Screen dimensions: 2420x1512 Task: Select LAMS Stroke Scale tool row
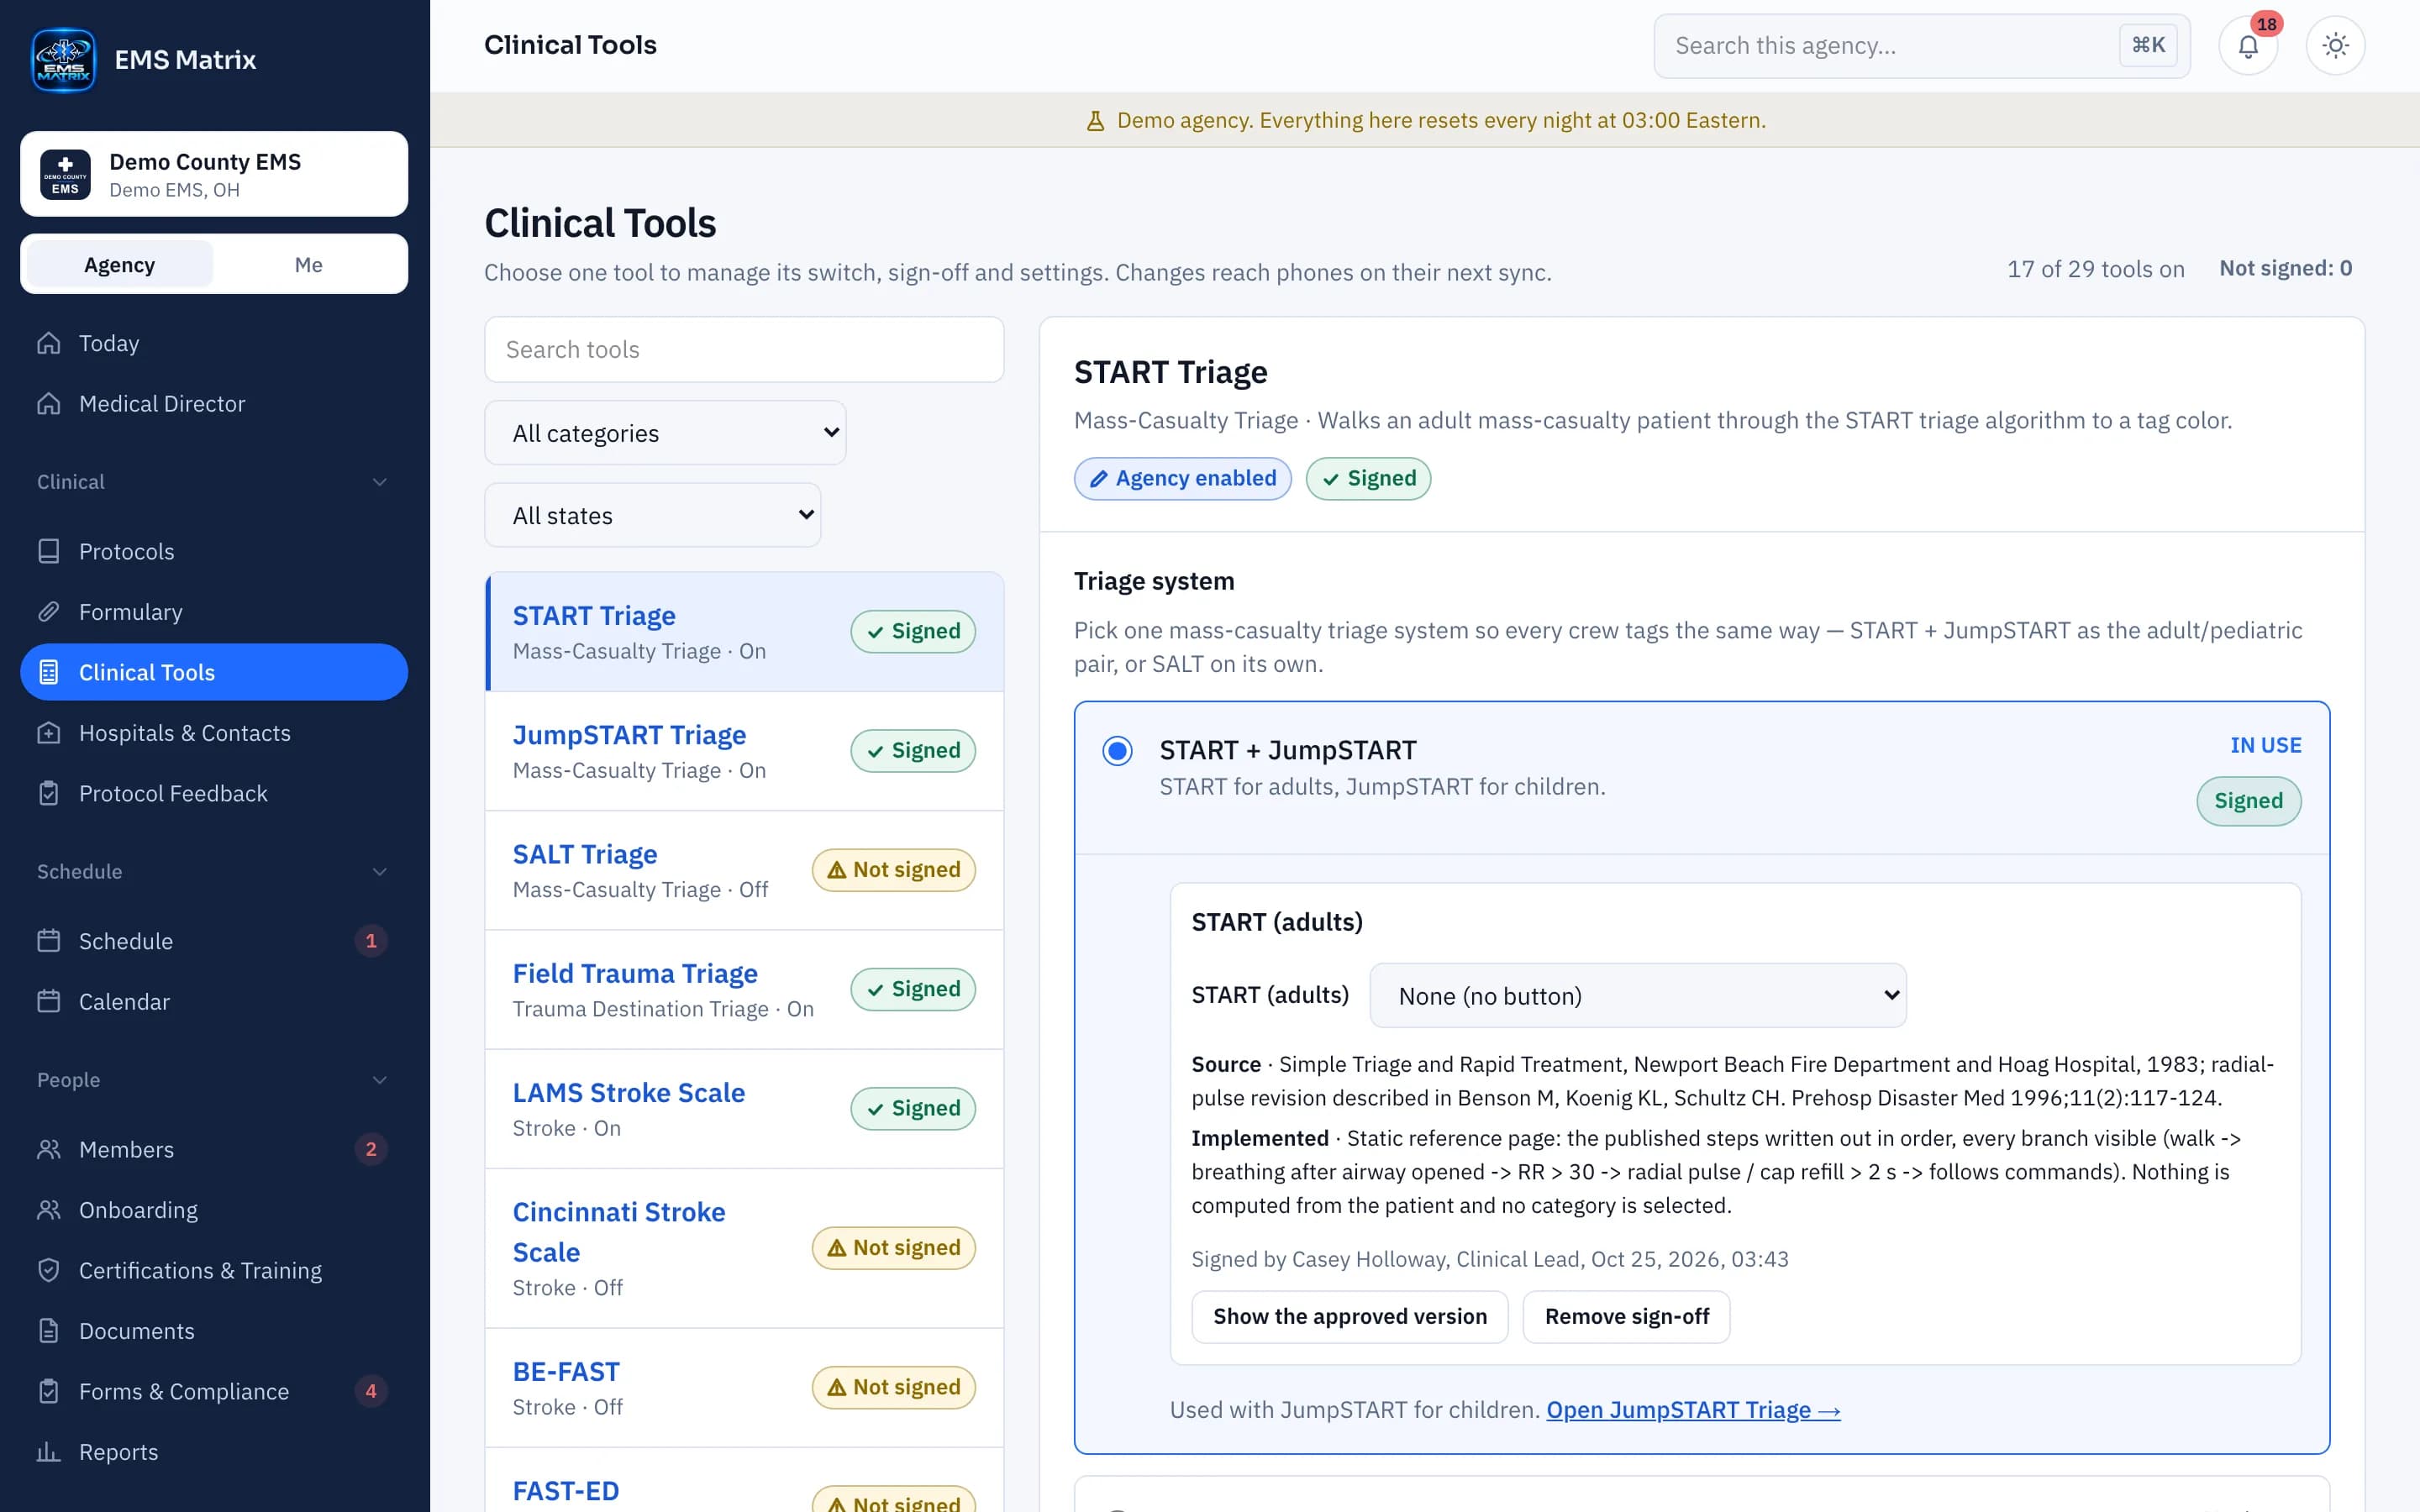744,1108
